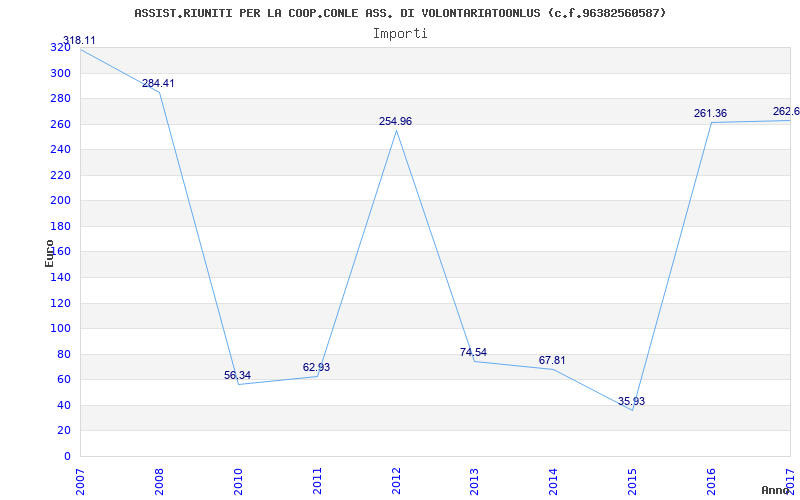Click the 2015 x-axis year label
The height and width of the screenshot is (500, 800).
(633, 481)
